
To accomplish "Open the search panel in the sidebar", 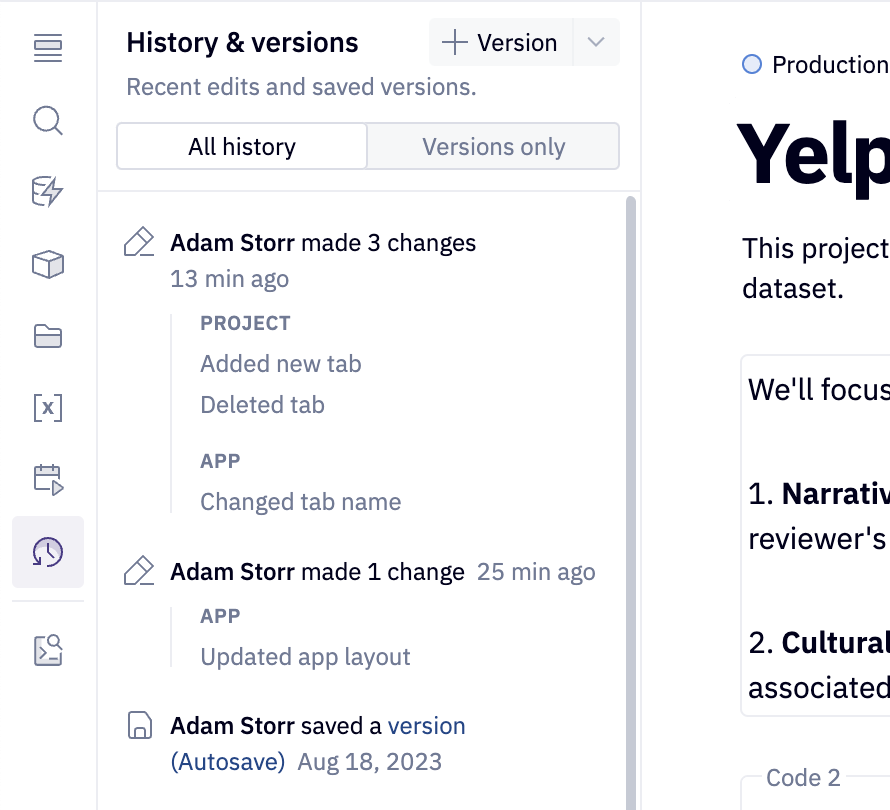I will (47, 121).
